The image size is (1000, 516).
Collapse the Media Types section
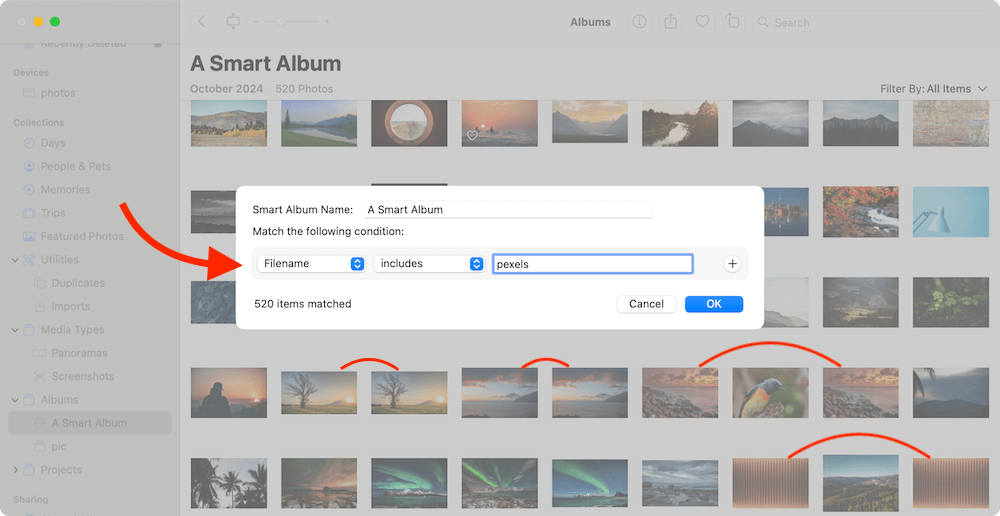(15, 330)
